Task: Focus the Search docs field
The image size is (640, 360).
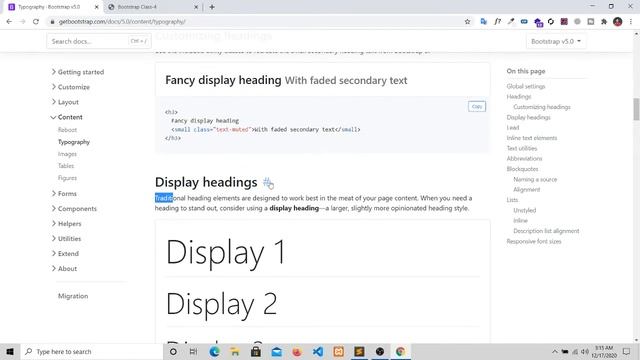Action: (x=99, y=41)
